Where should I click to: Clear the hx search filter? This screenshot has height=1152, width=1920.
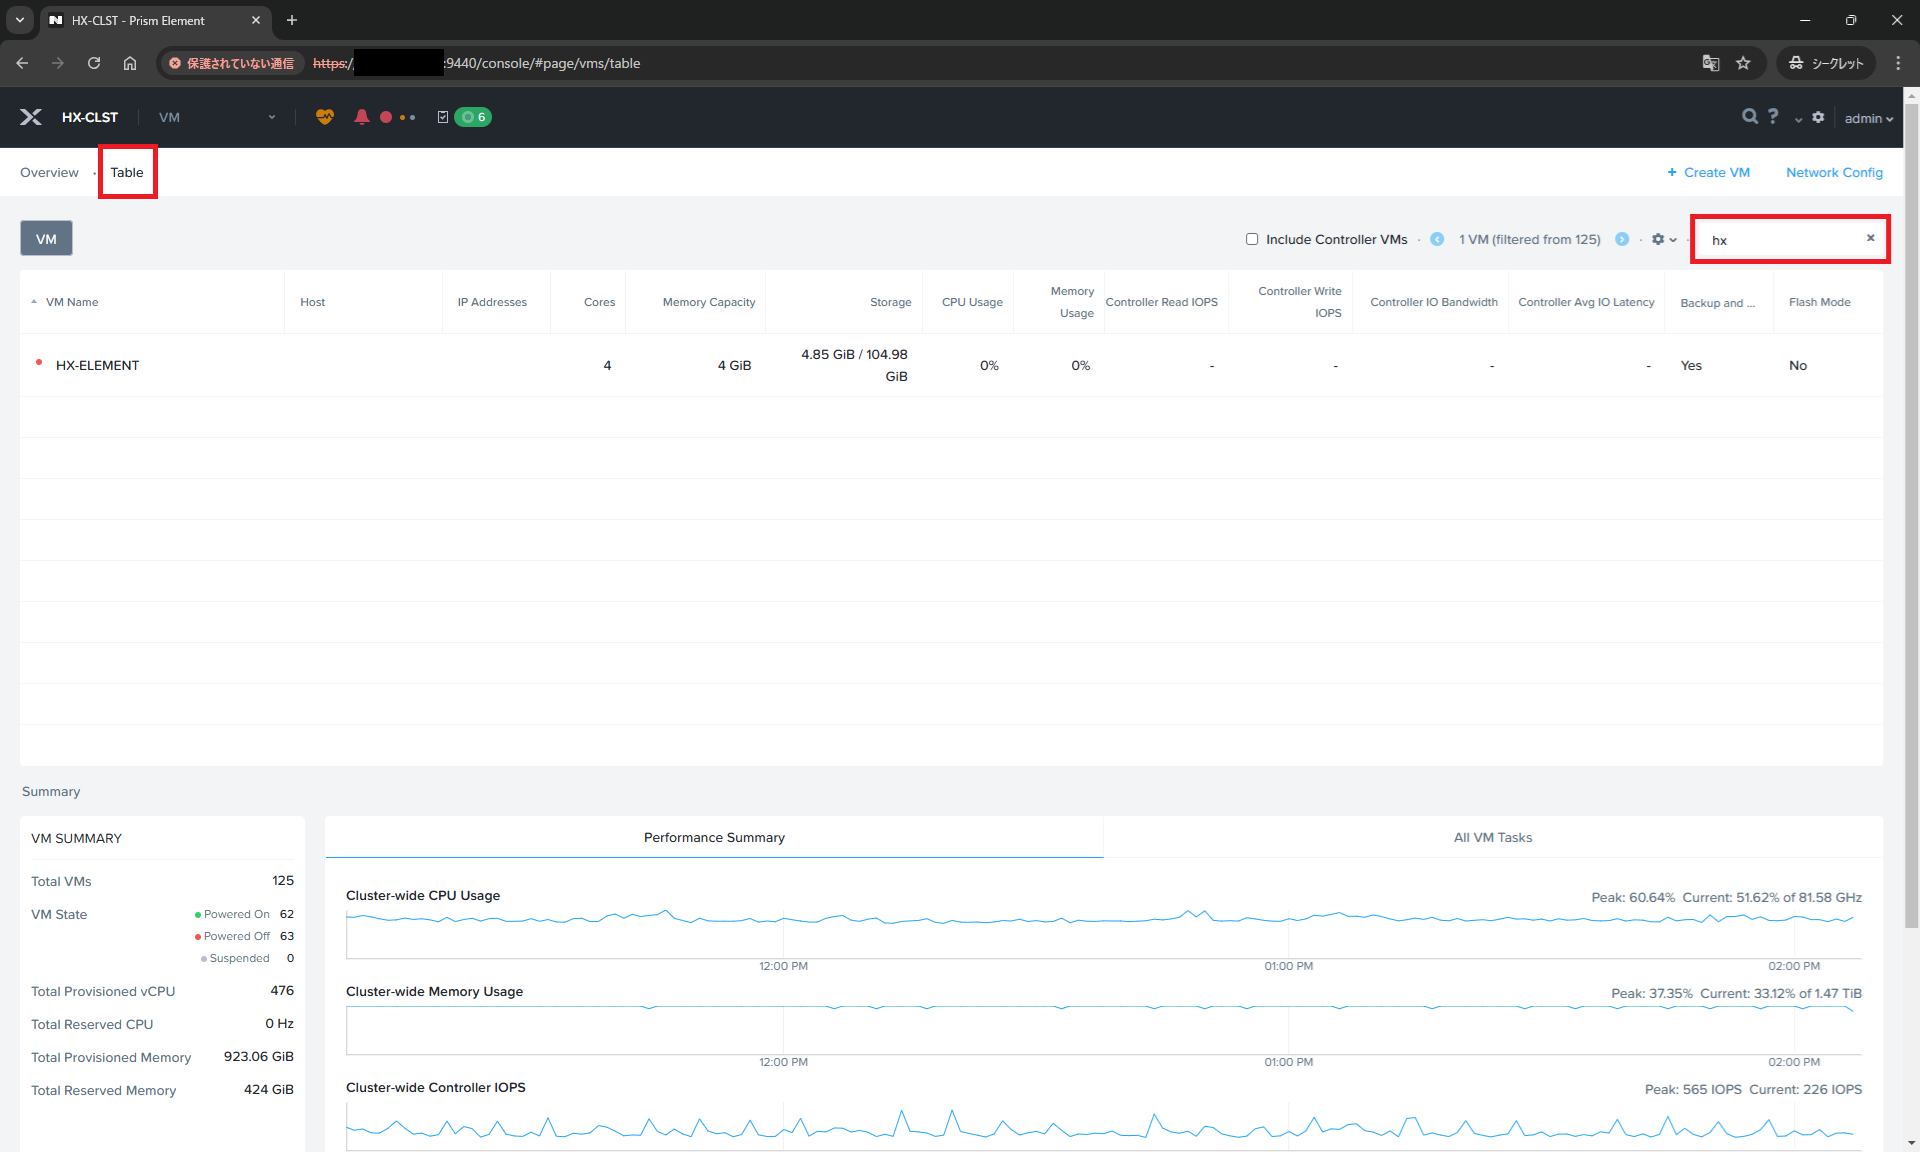(1870, 238)
